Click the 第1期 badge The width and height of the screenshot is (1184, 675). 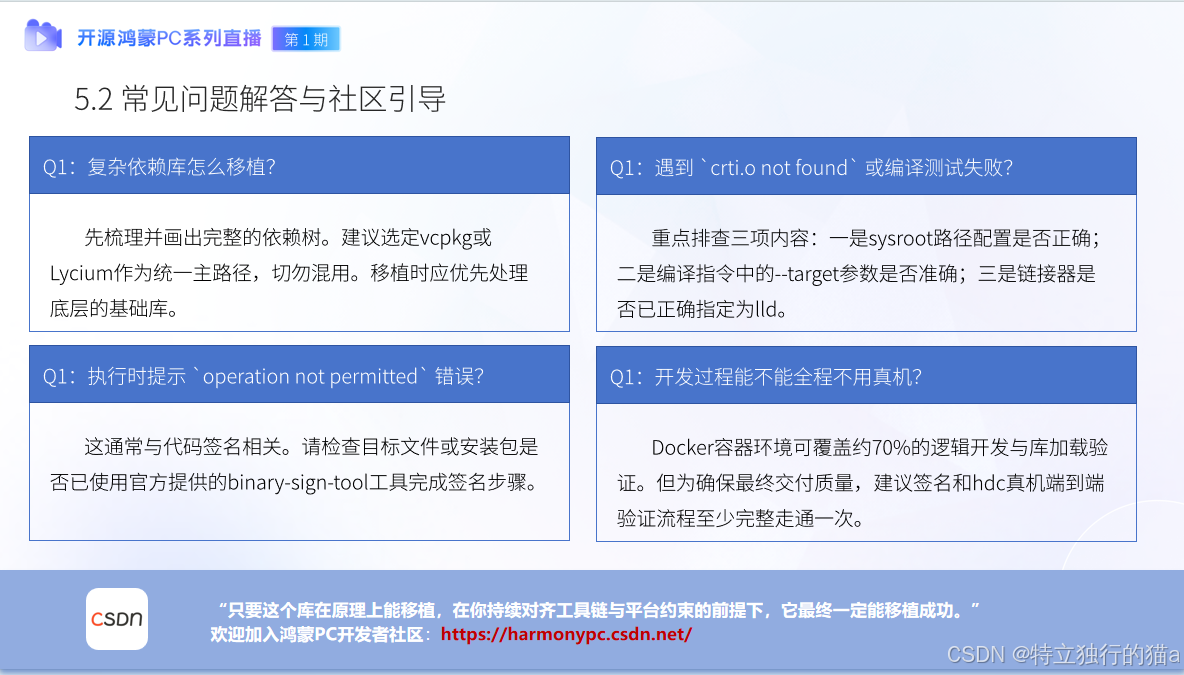306,39
